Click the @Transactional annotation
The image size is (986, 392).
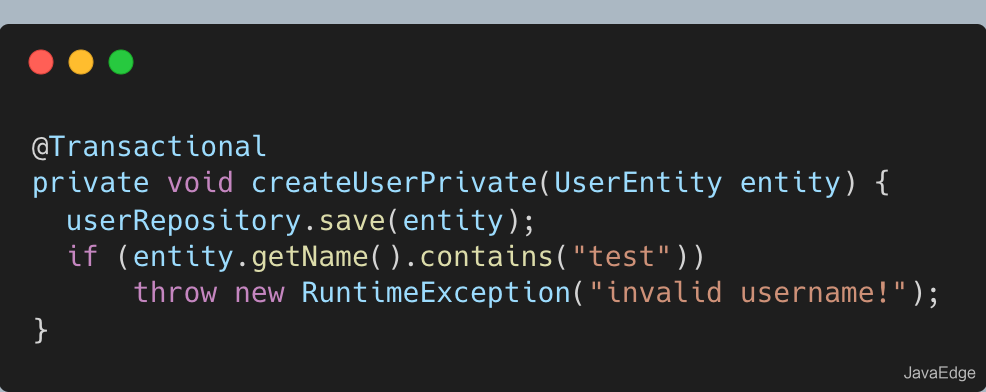(x=150, y=147)
